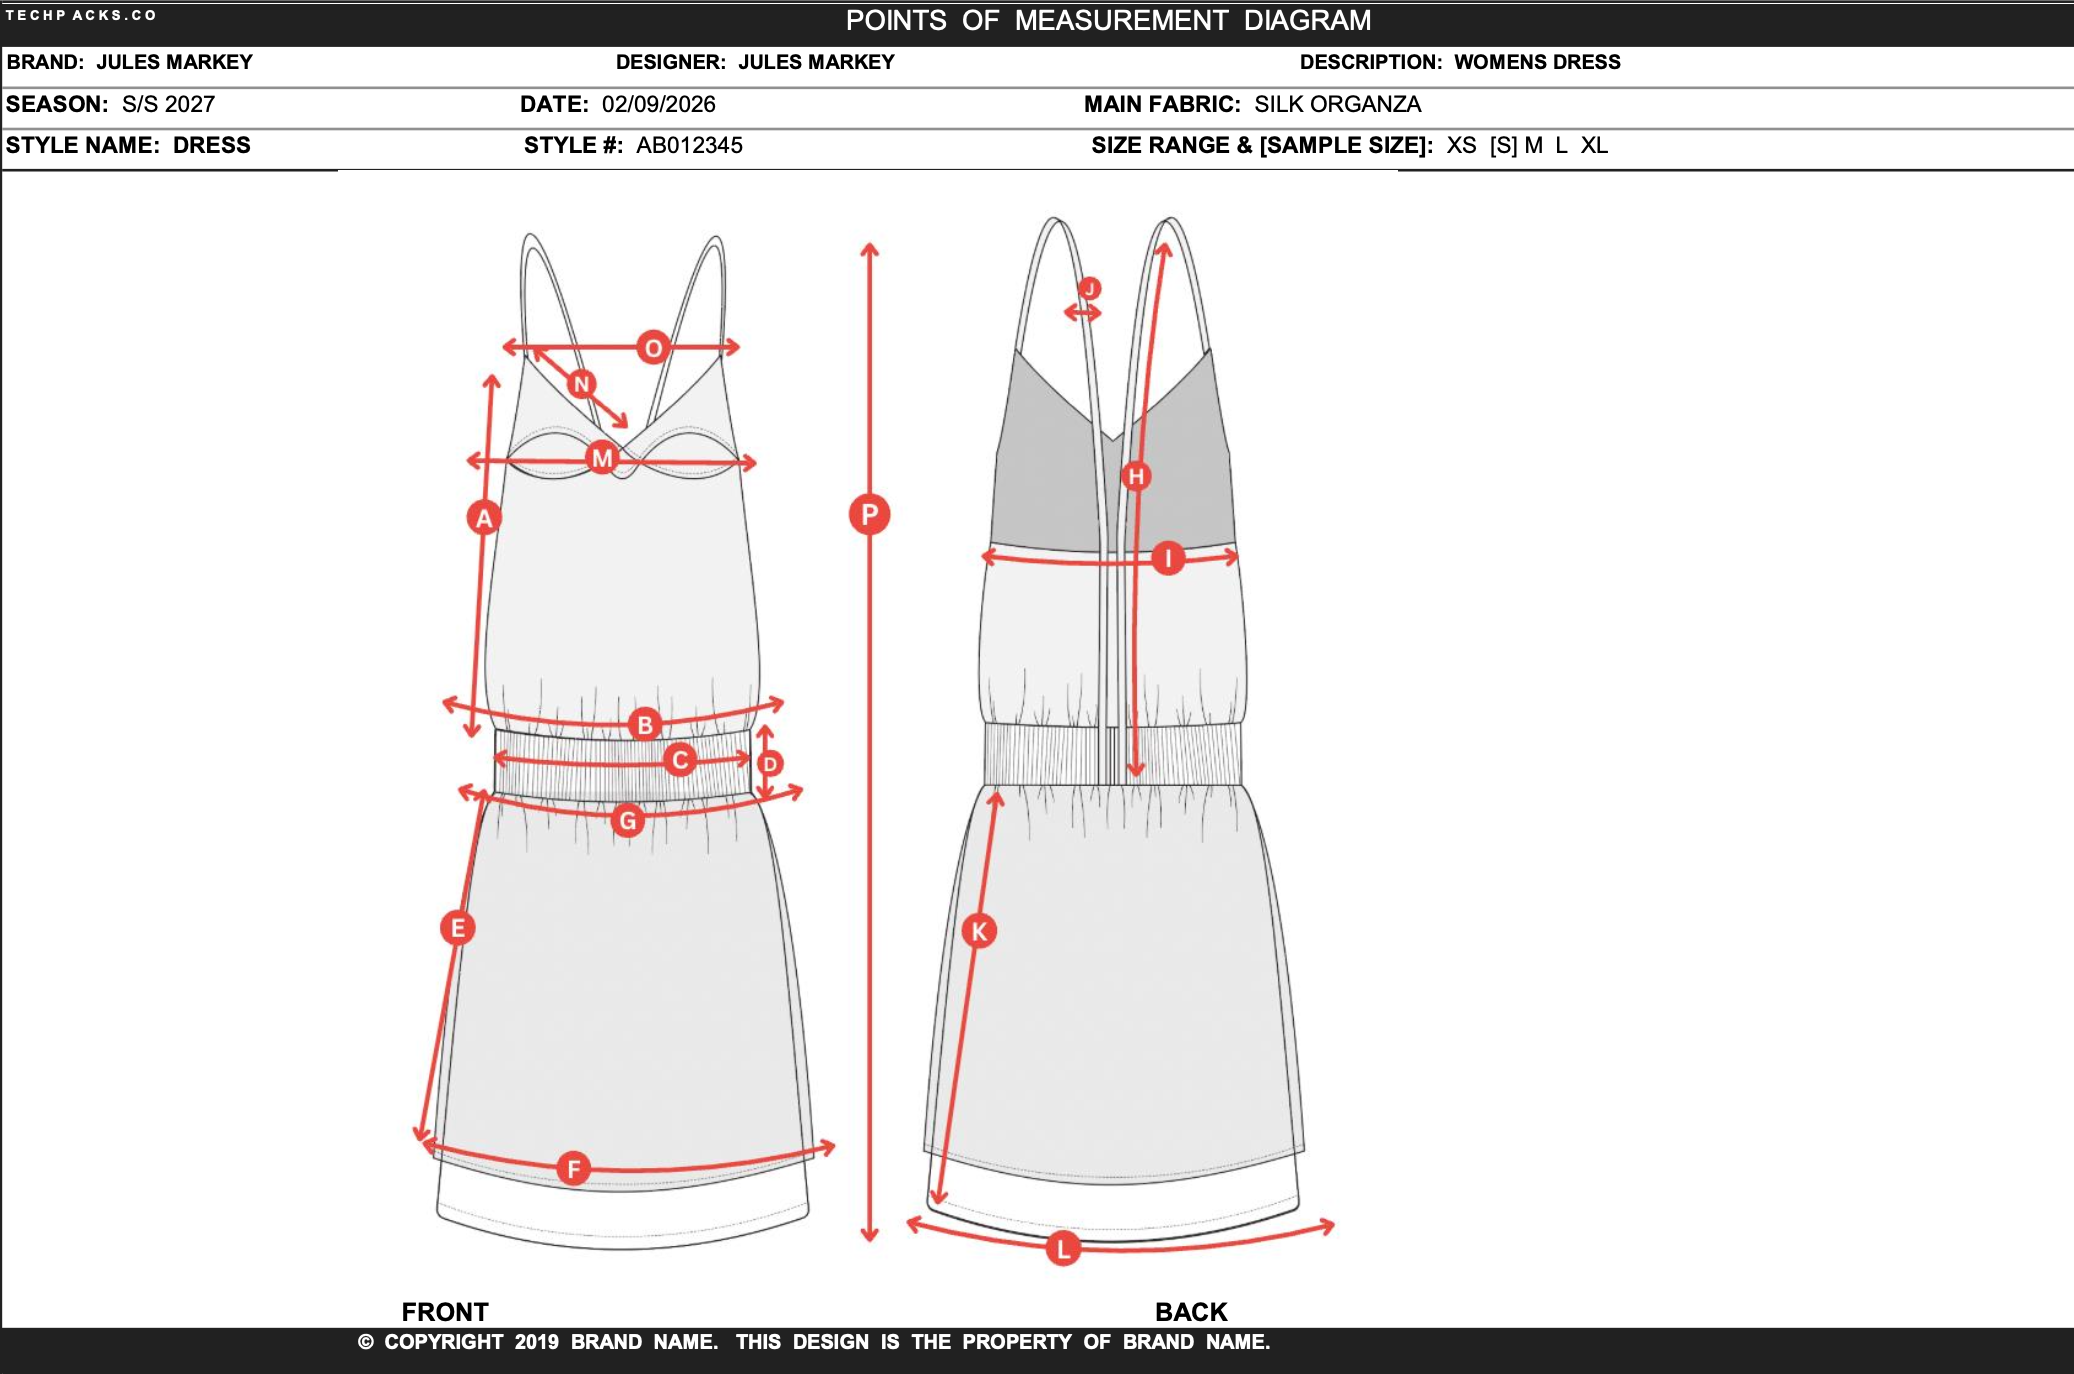Expand the STYLE # field AB012345
2074x1374 pixels.
pos(689,145)
